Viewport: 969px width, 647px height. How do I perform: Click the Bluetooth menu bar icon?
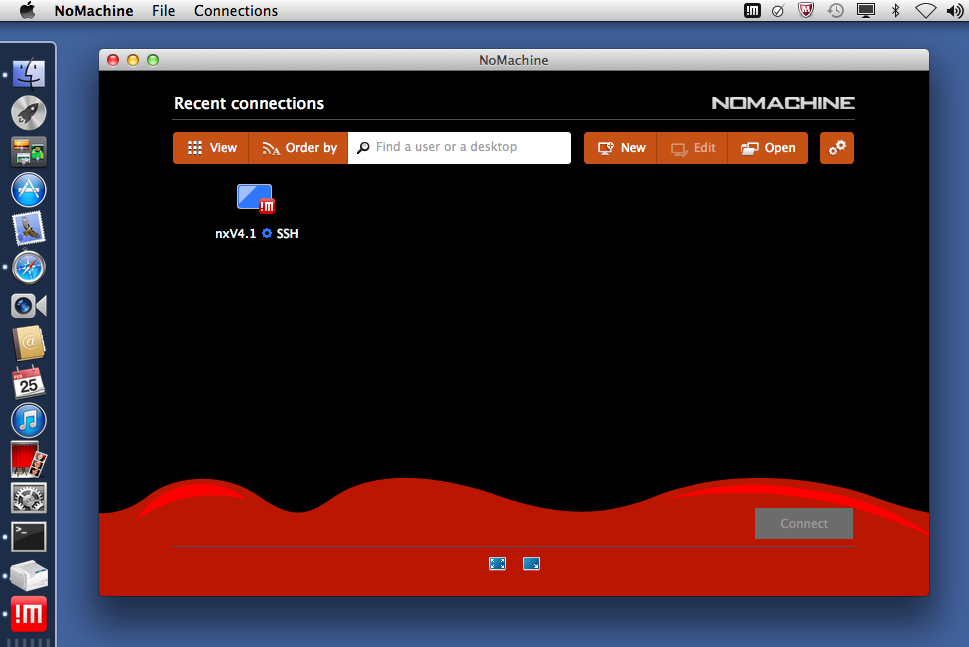coord(895,11)
